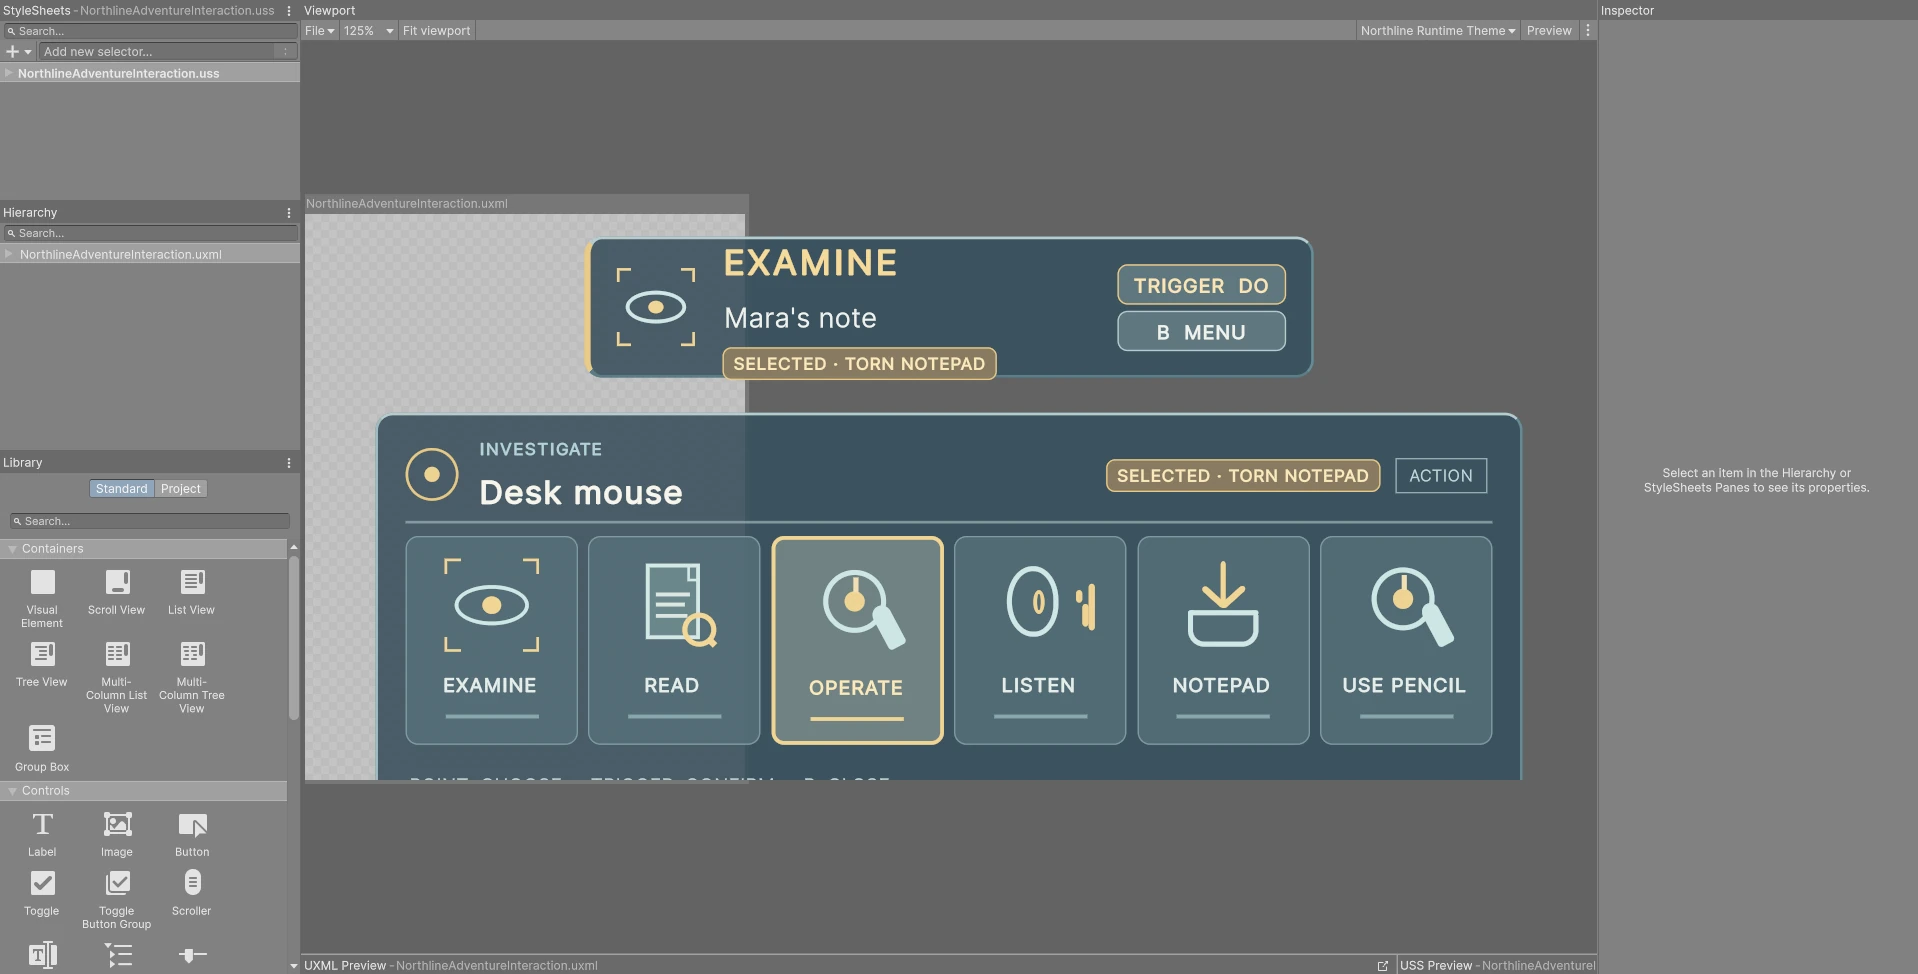The image size is (1918, 974).
Task: Switch Library to the Project tab
Action: pos(181,489)
